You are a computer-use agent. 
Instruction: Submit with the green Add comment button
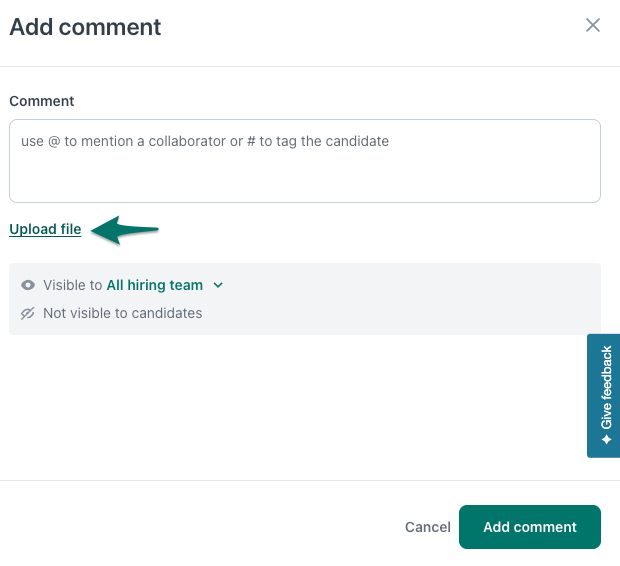529,527
